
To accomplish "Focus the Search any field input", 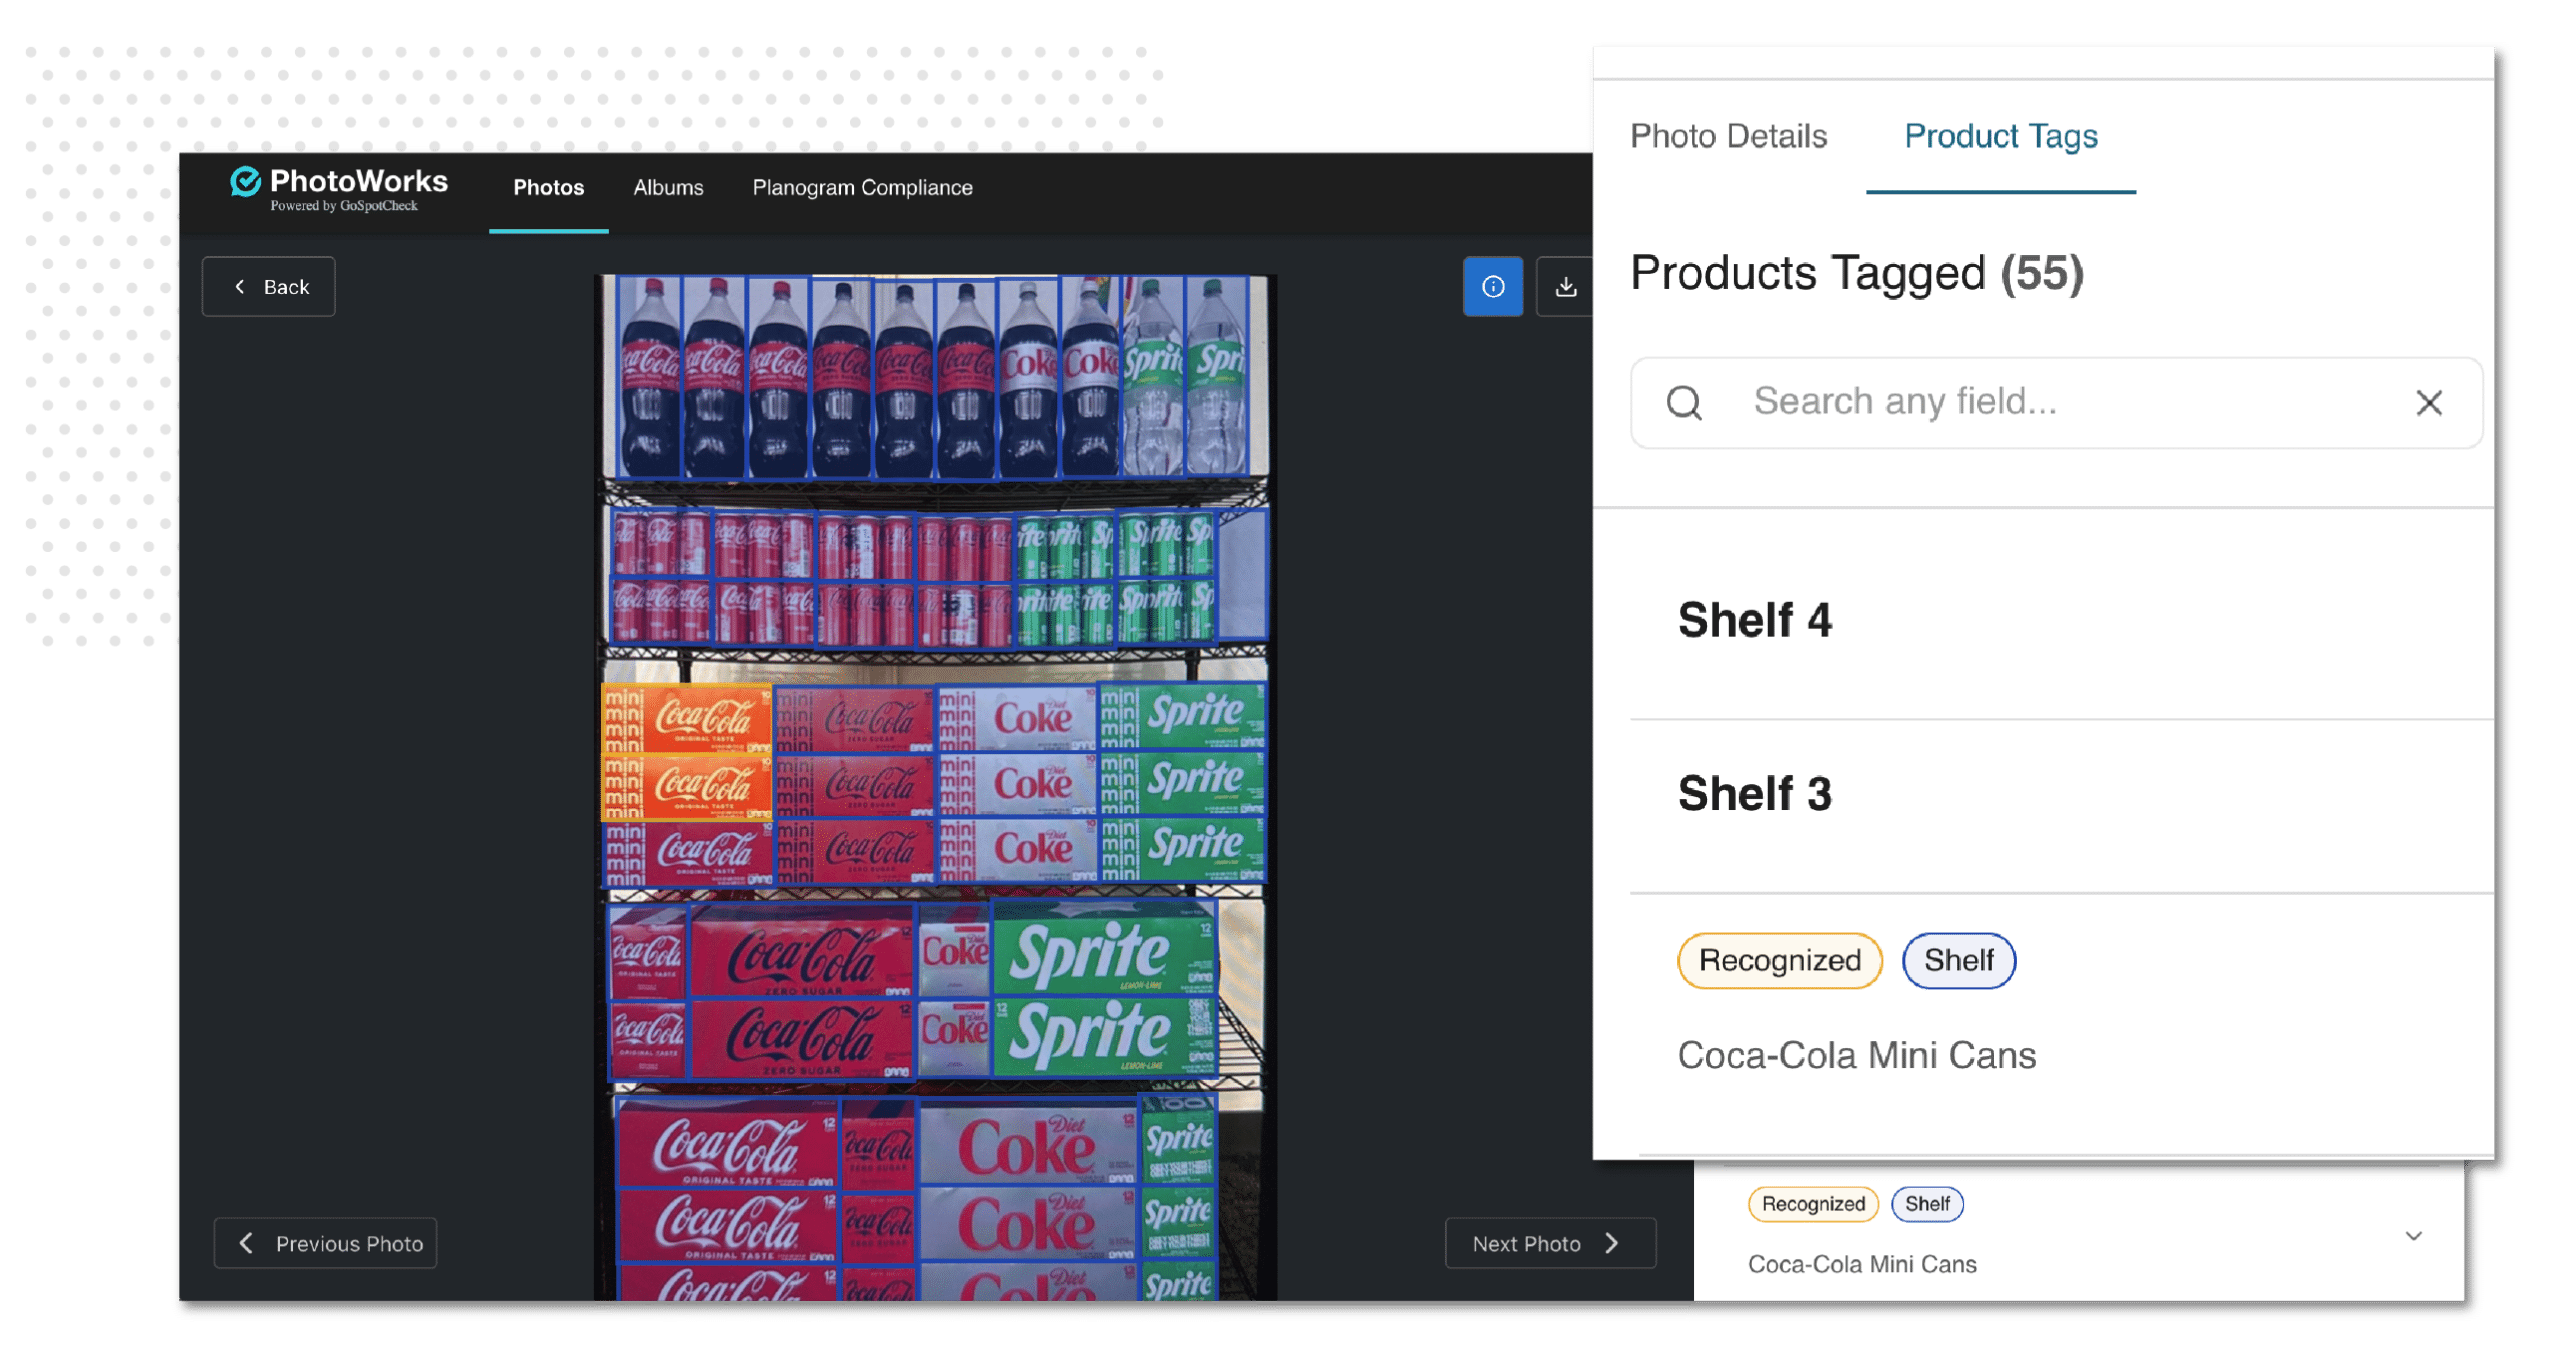I will pyautogui.click(x=2056, y=403).
